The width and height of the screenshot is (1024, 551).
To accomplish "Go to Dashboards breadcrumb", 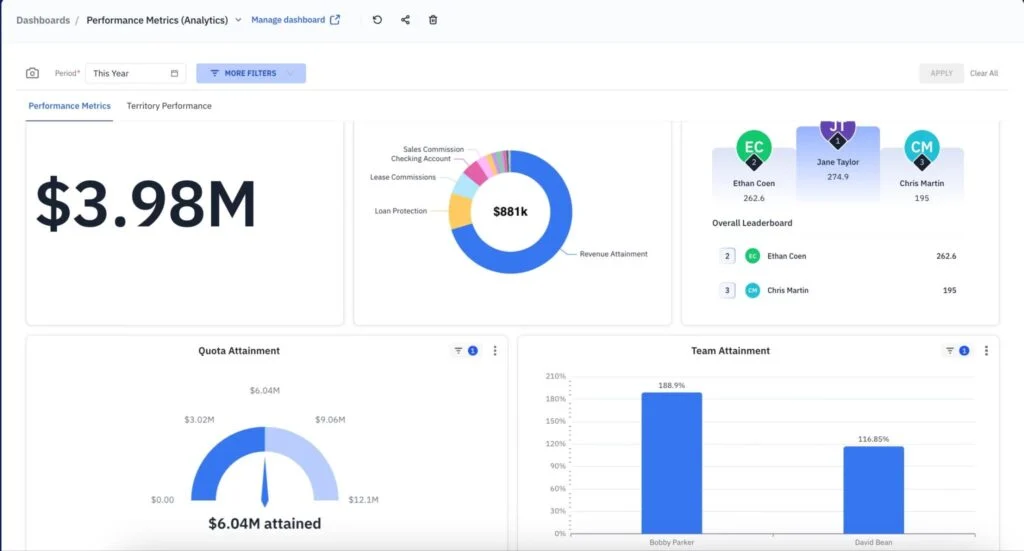I will [43, 20].
